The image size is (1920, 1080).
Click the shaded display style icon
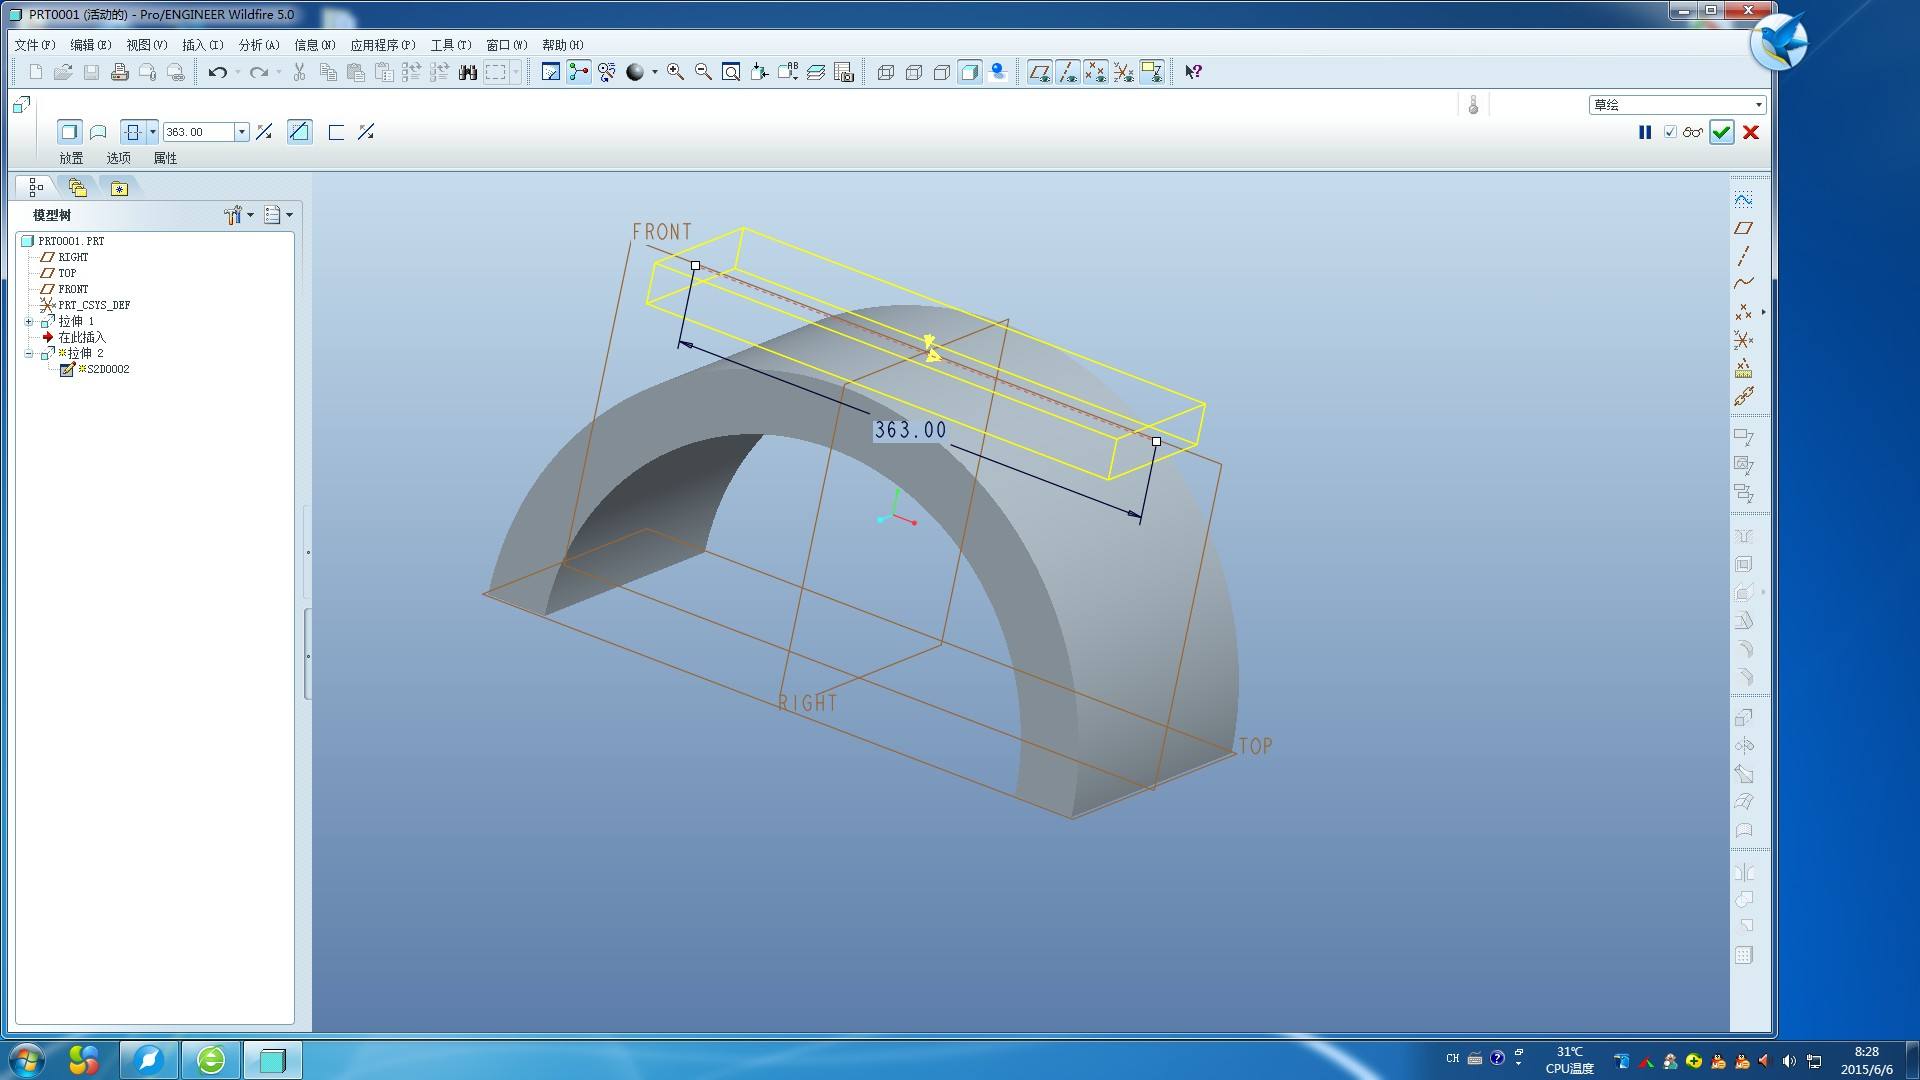(x=969, y=72)
